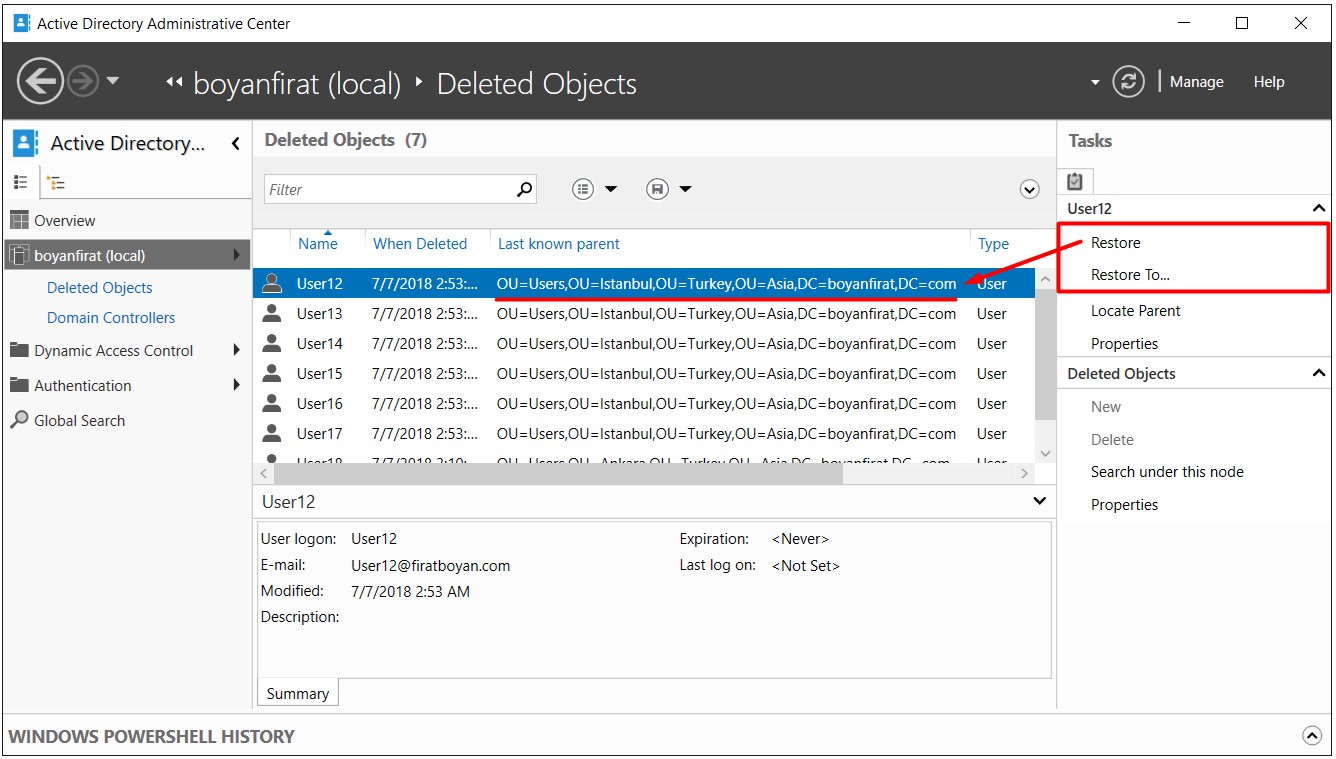The height and width of the screenshot is (759, 1336).
Task: Sort by When Deleted column
Action: coord(420,243)
